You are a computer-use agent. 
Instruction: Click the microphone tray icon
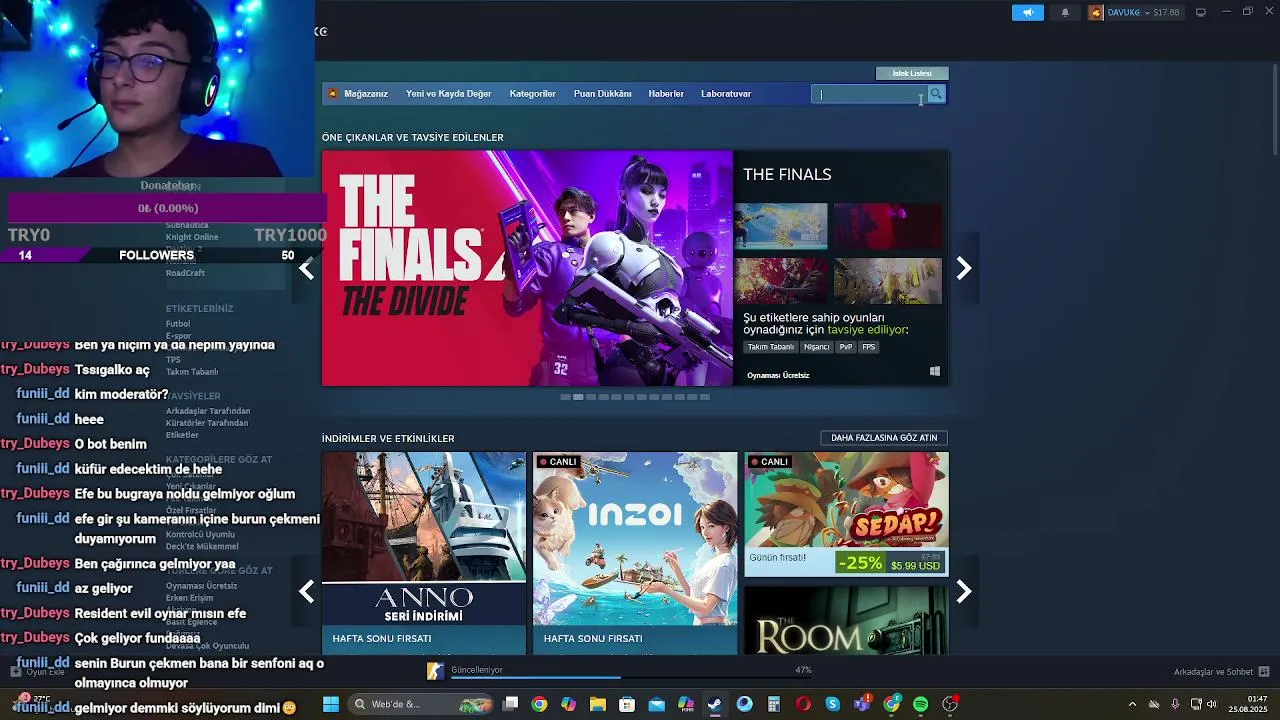[1175, 704]
